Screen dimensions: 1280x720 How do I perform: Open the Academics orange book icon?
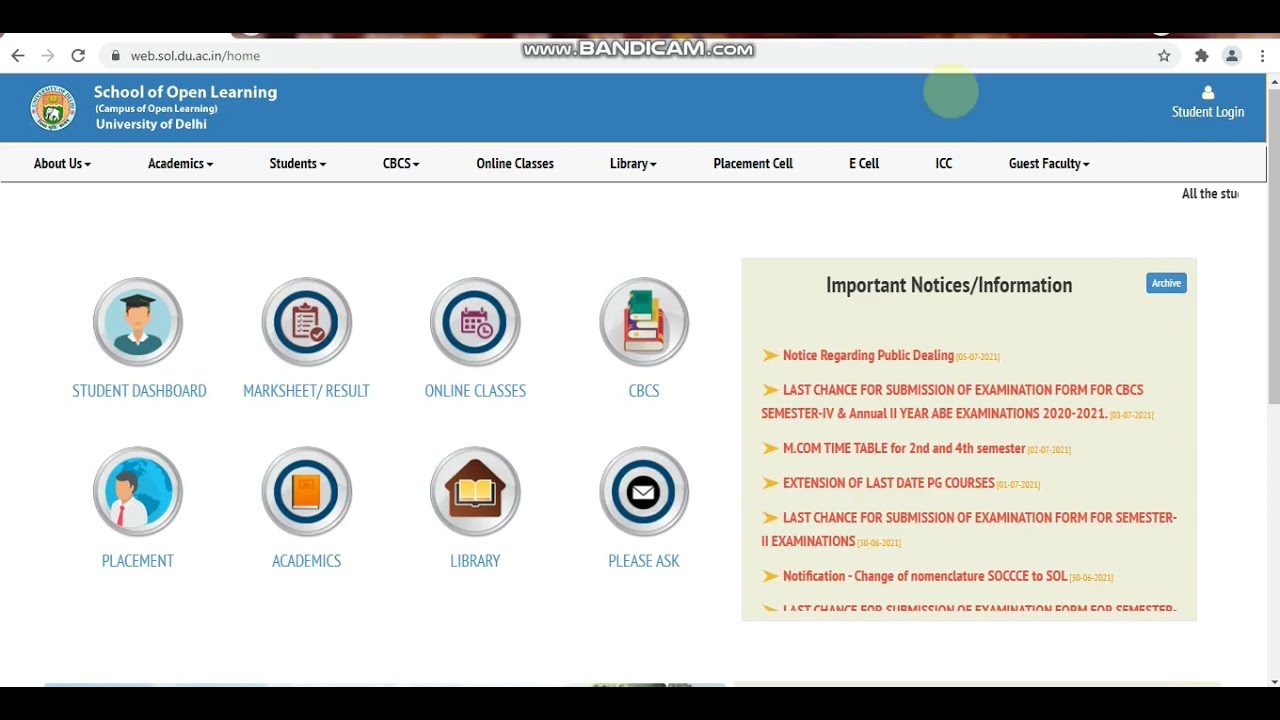(306, 492)
